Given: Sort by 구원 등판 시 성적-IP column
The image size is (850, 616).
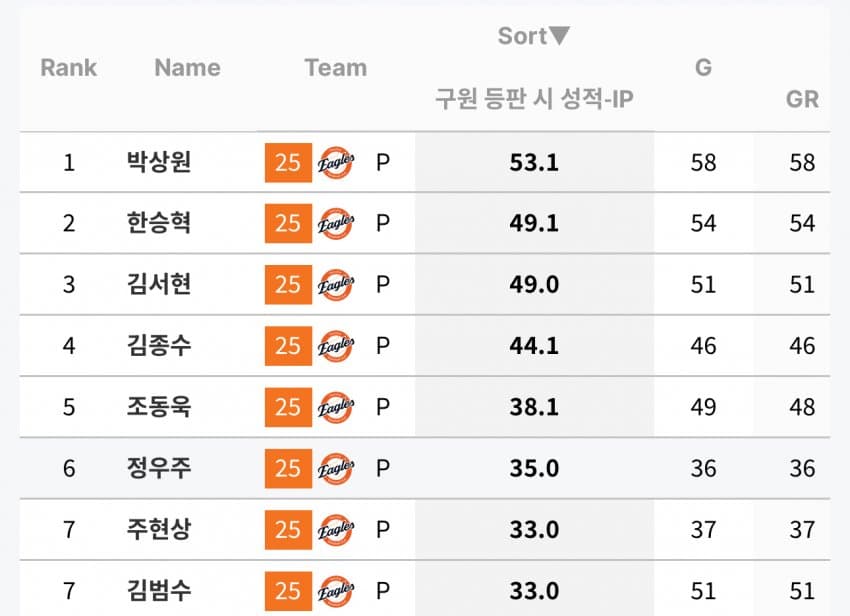Looking at the screenshot, I should 534,99.
